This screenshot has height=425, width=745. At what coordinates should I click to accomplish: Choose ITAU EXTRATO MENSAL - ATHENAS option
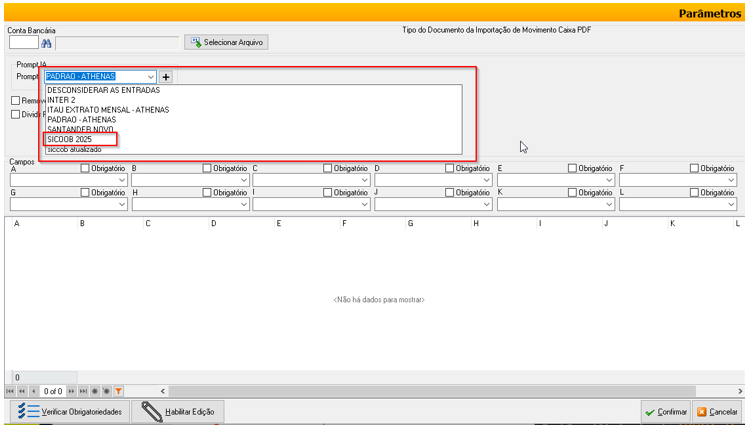108,109
